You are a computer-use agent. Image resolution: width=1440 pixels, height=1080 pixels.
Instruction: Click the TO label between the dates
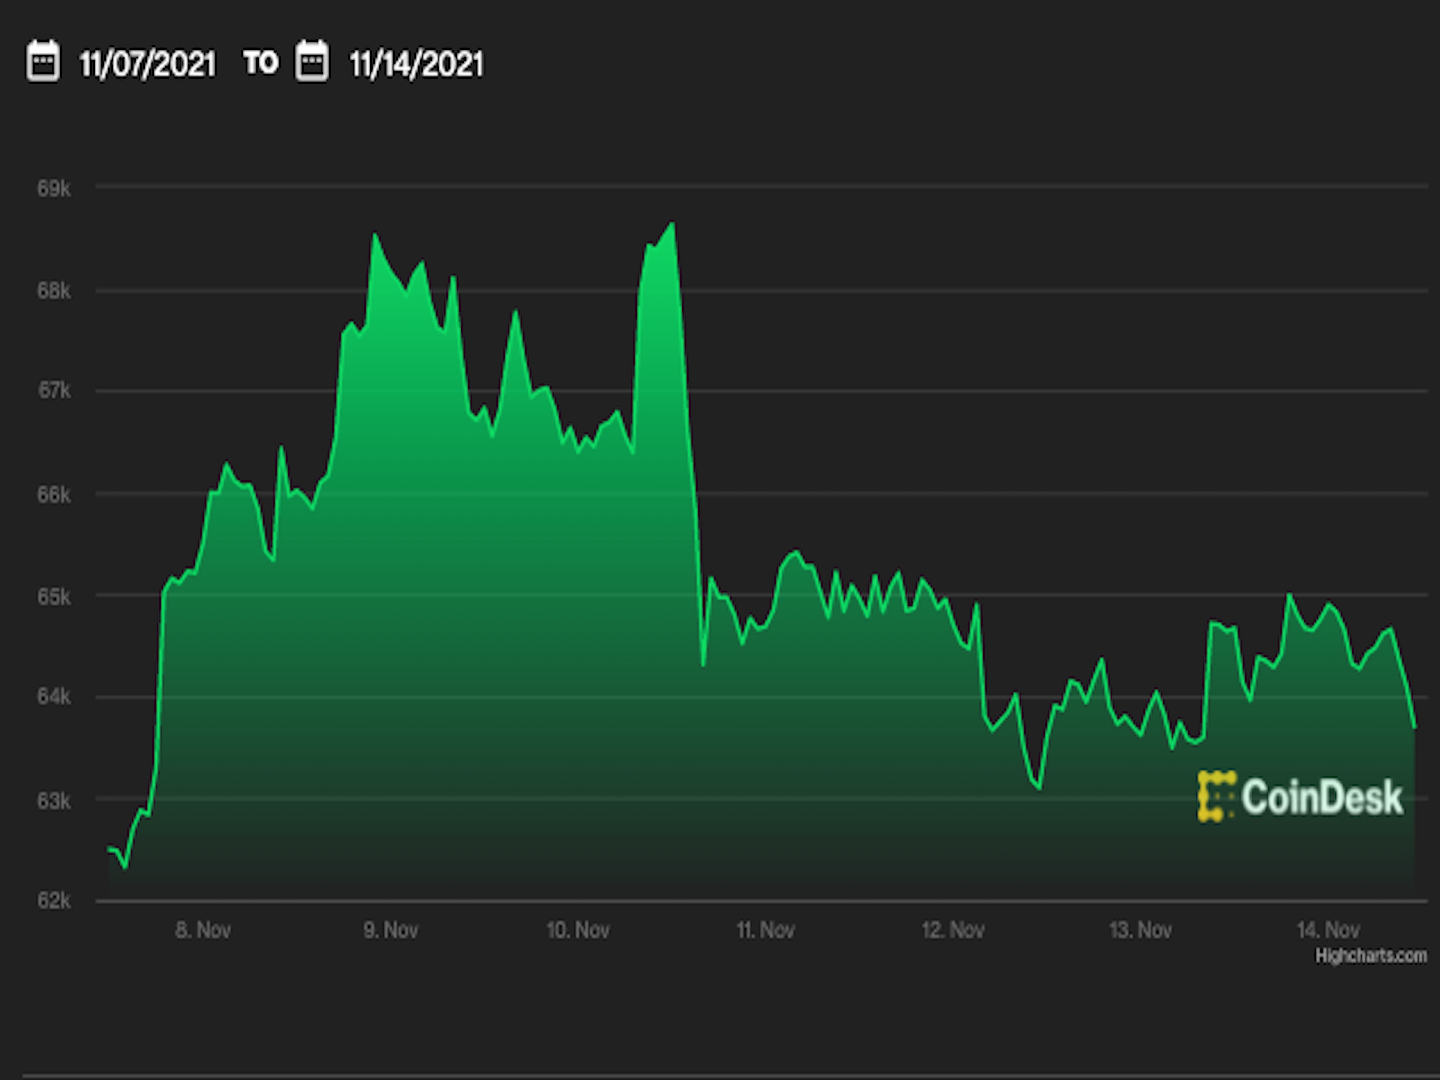(x=262, y=63)
